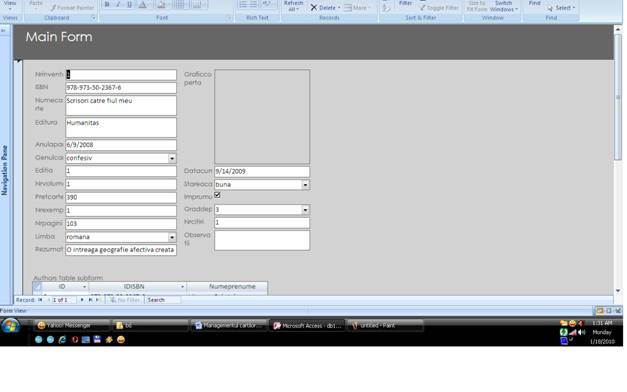
Task: Toggle bold formatting in the Font group
Action: pos(107,4)
